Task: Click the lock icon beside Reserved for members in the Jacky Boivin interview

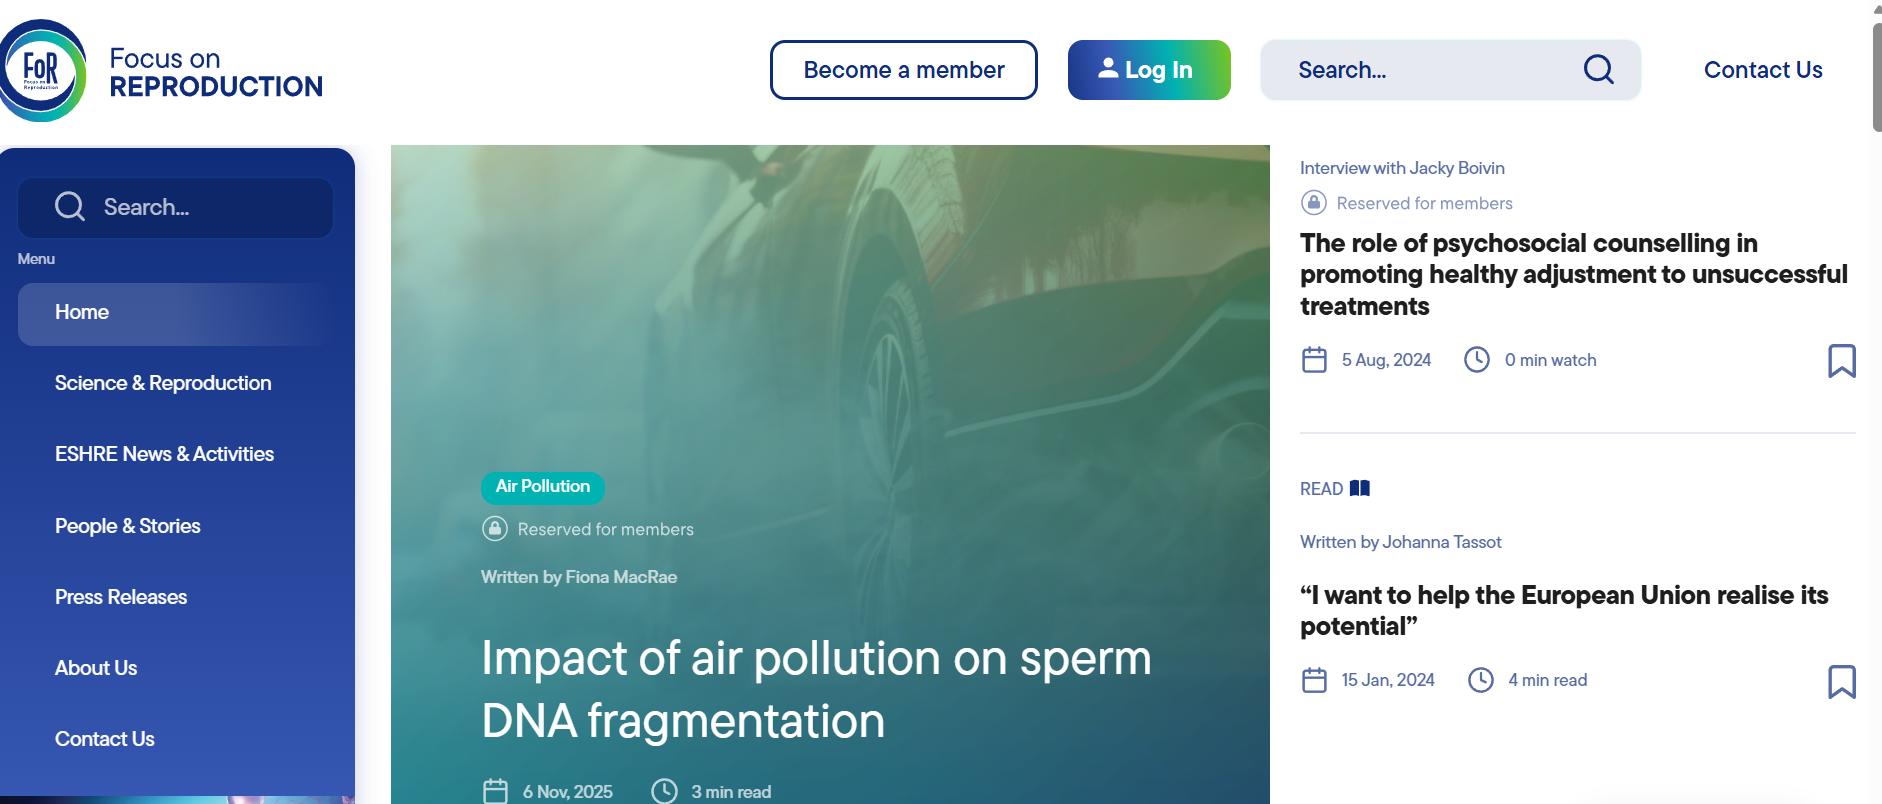Action: [1313, 203]
